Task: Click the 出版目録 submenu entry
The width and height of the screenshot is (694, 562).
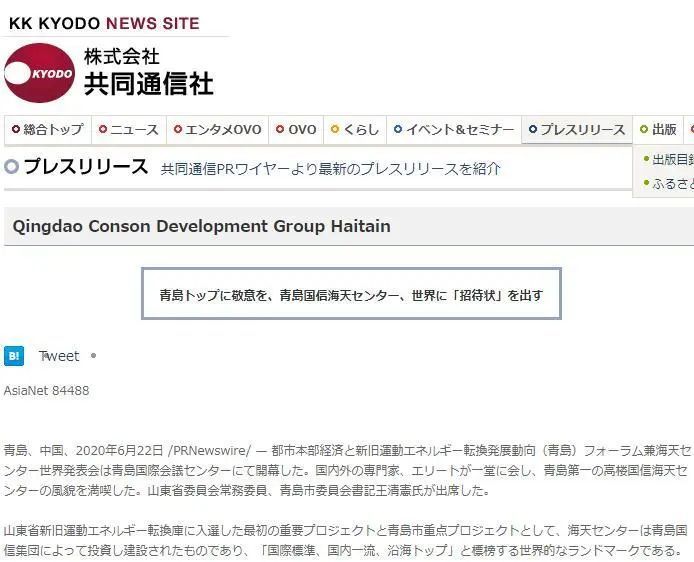Action: click(x=669, y=159)
